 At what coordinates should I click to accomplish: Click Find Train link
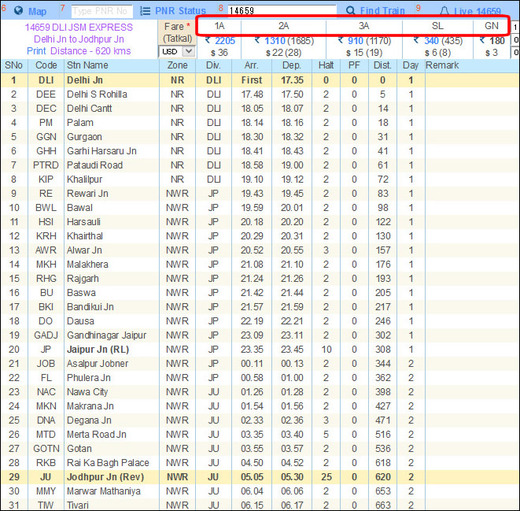[x=382, y=11]
